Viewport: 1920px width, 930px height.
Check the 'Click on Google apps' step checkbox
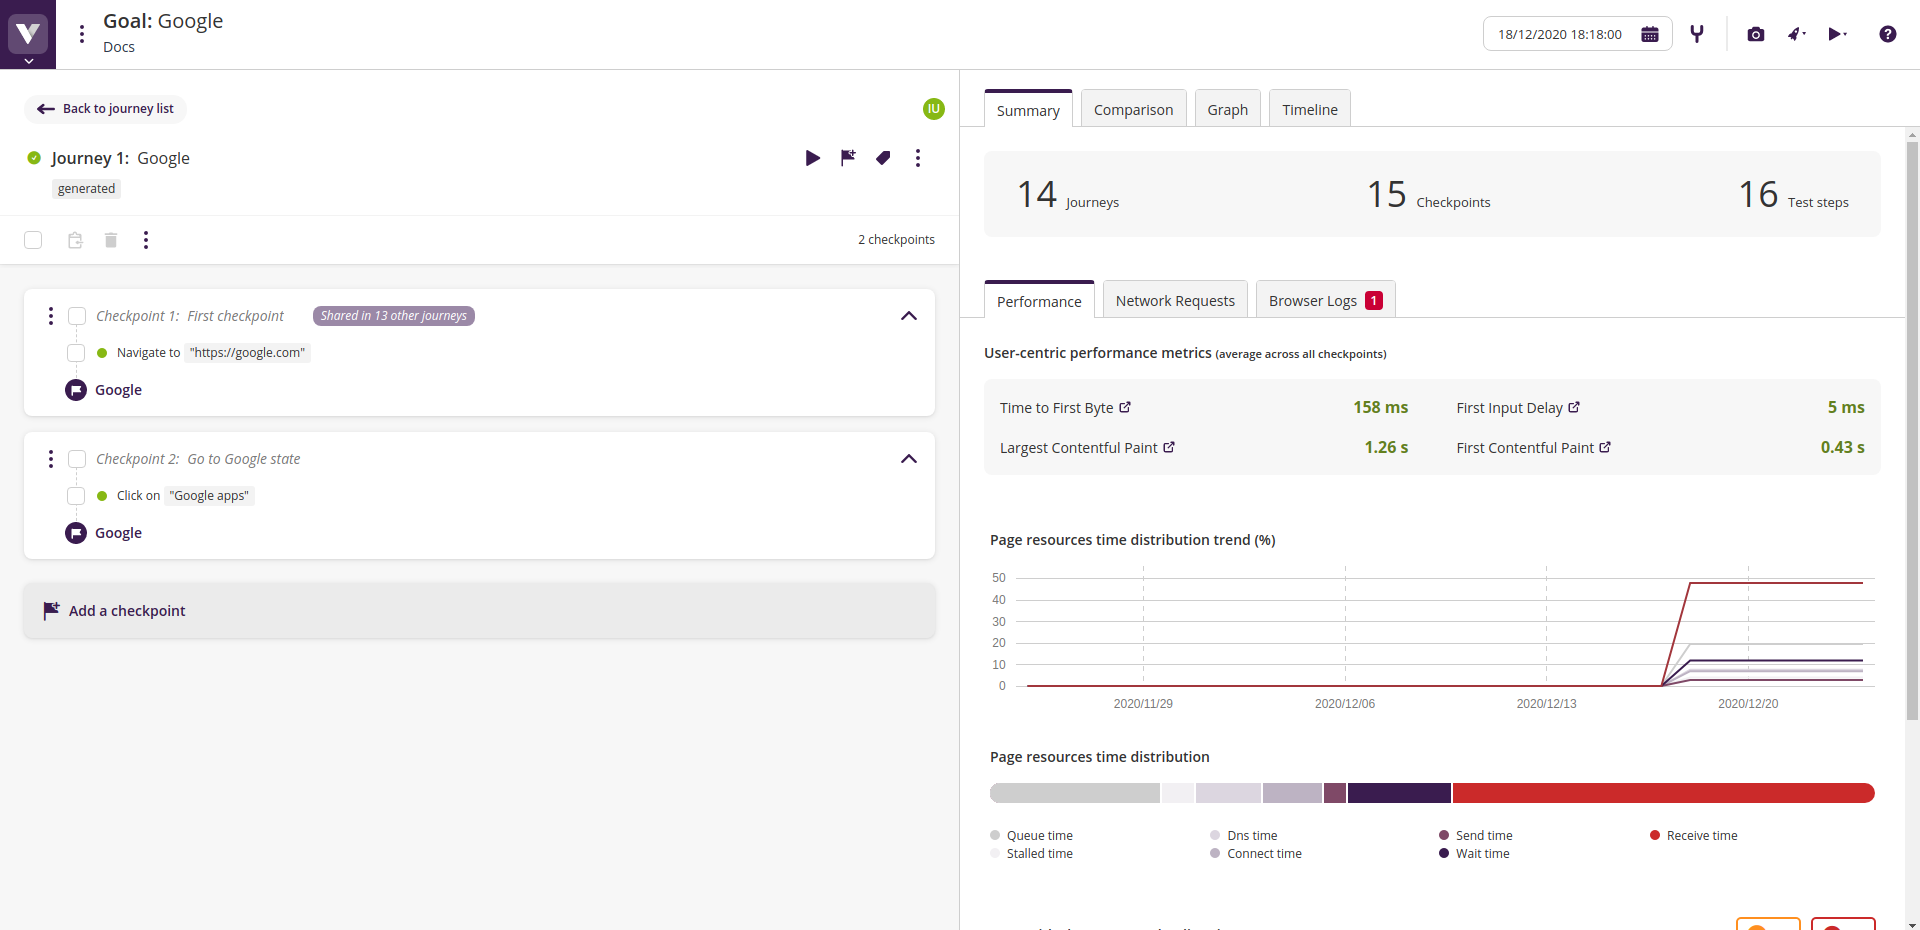click(x=76, y=496)
